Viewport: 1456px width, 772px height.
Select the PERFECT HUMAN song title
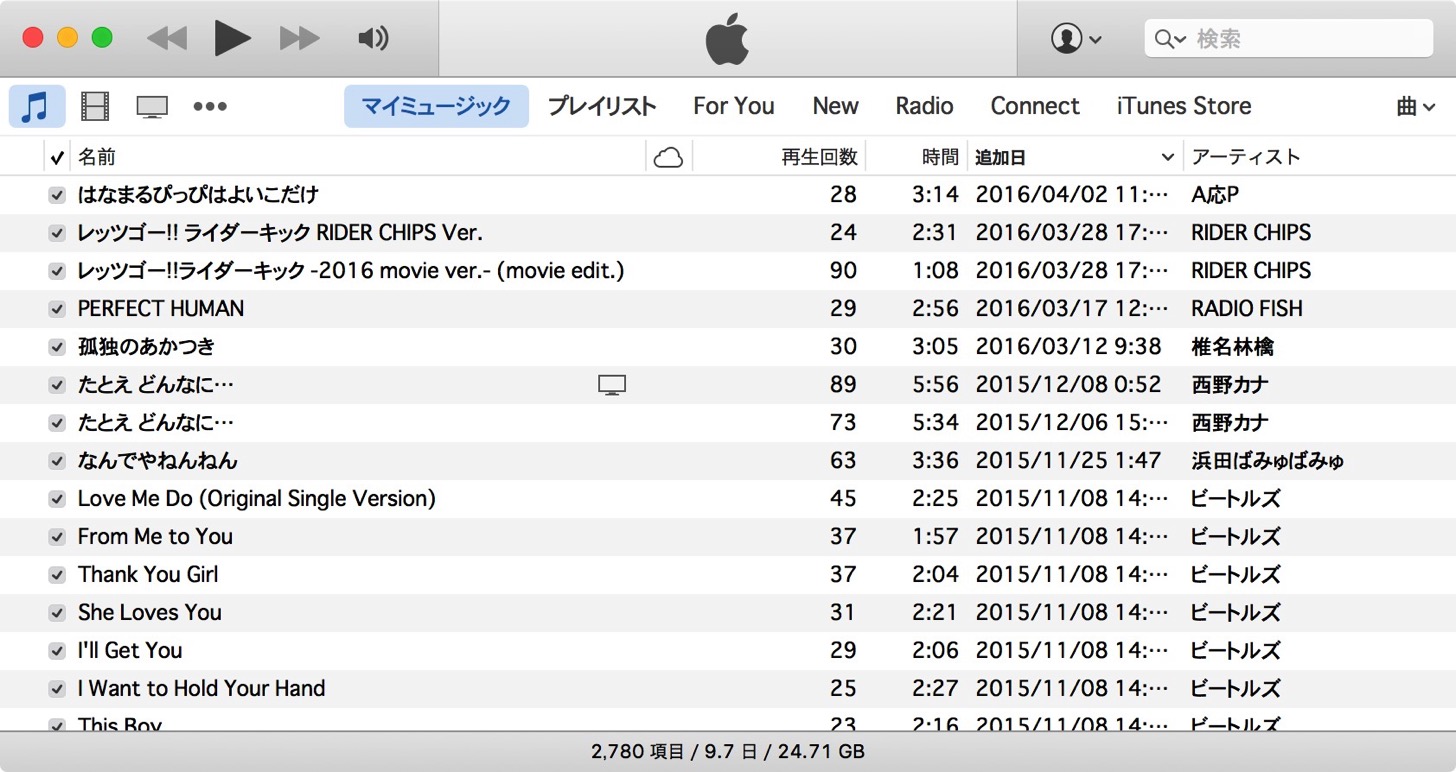coord(161,308)
